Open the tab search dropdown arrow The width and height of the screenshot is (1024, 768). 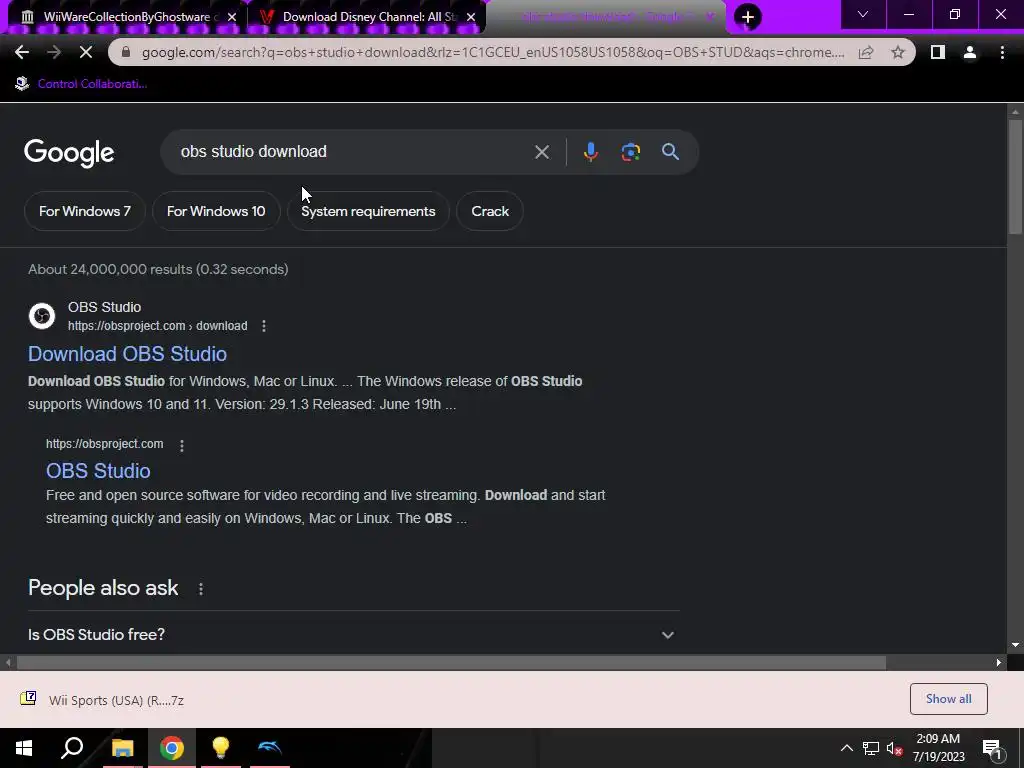point(863,14)
